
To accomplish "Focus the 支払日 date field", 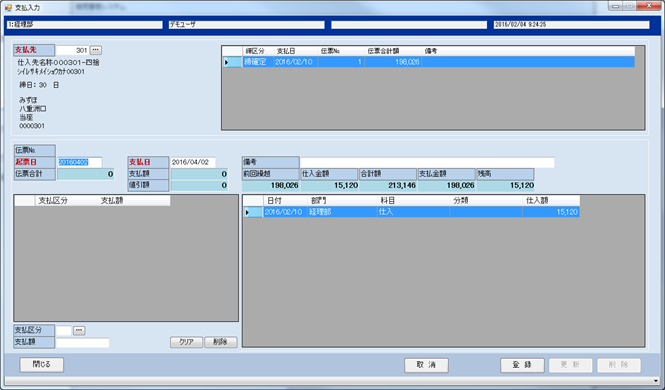I will tap(193, 162).
